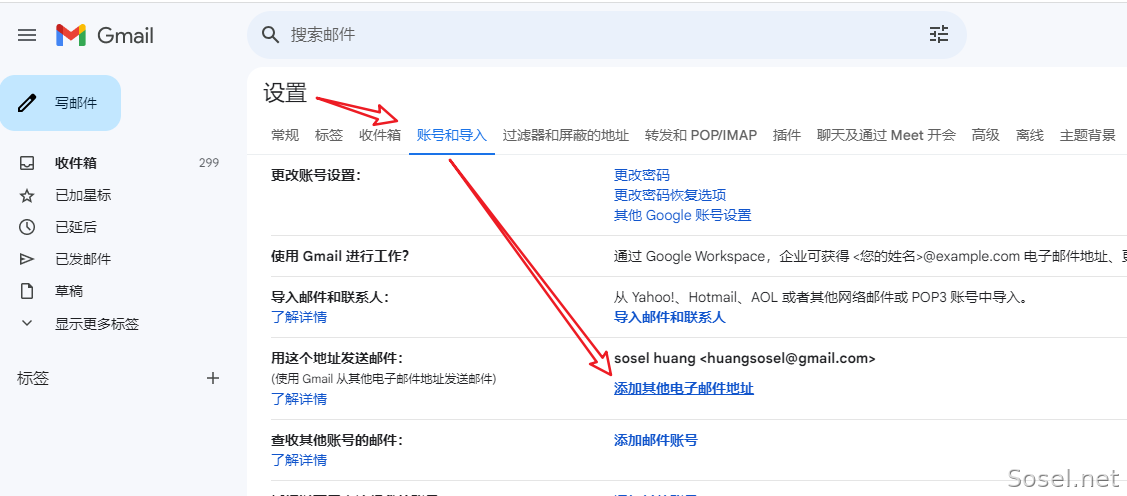Switch to 过滤器和屏蔽的地址 tab

(x=566, y=135)
